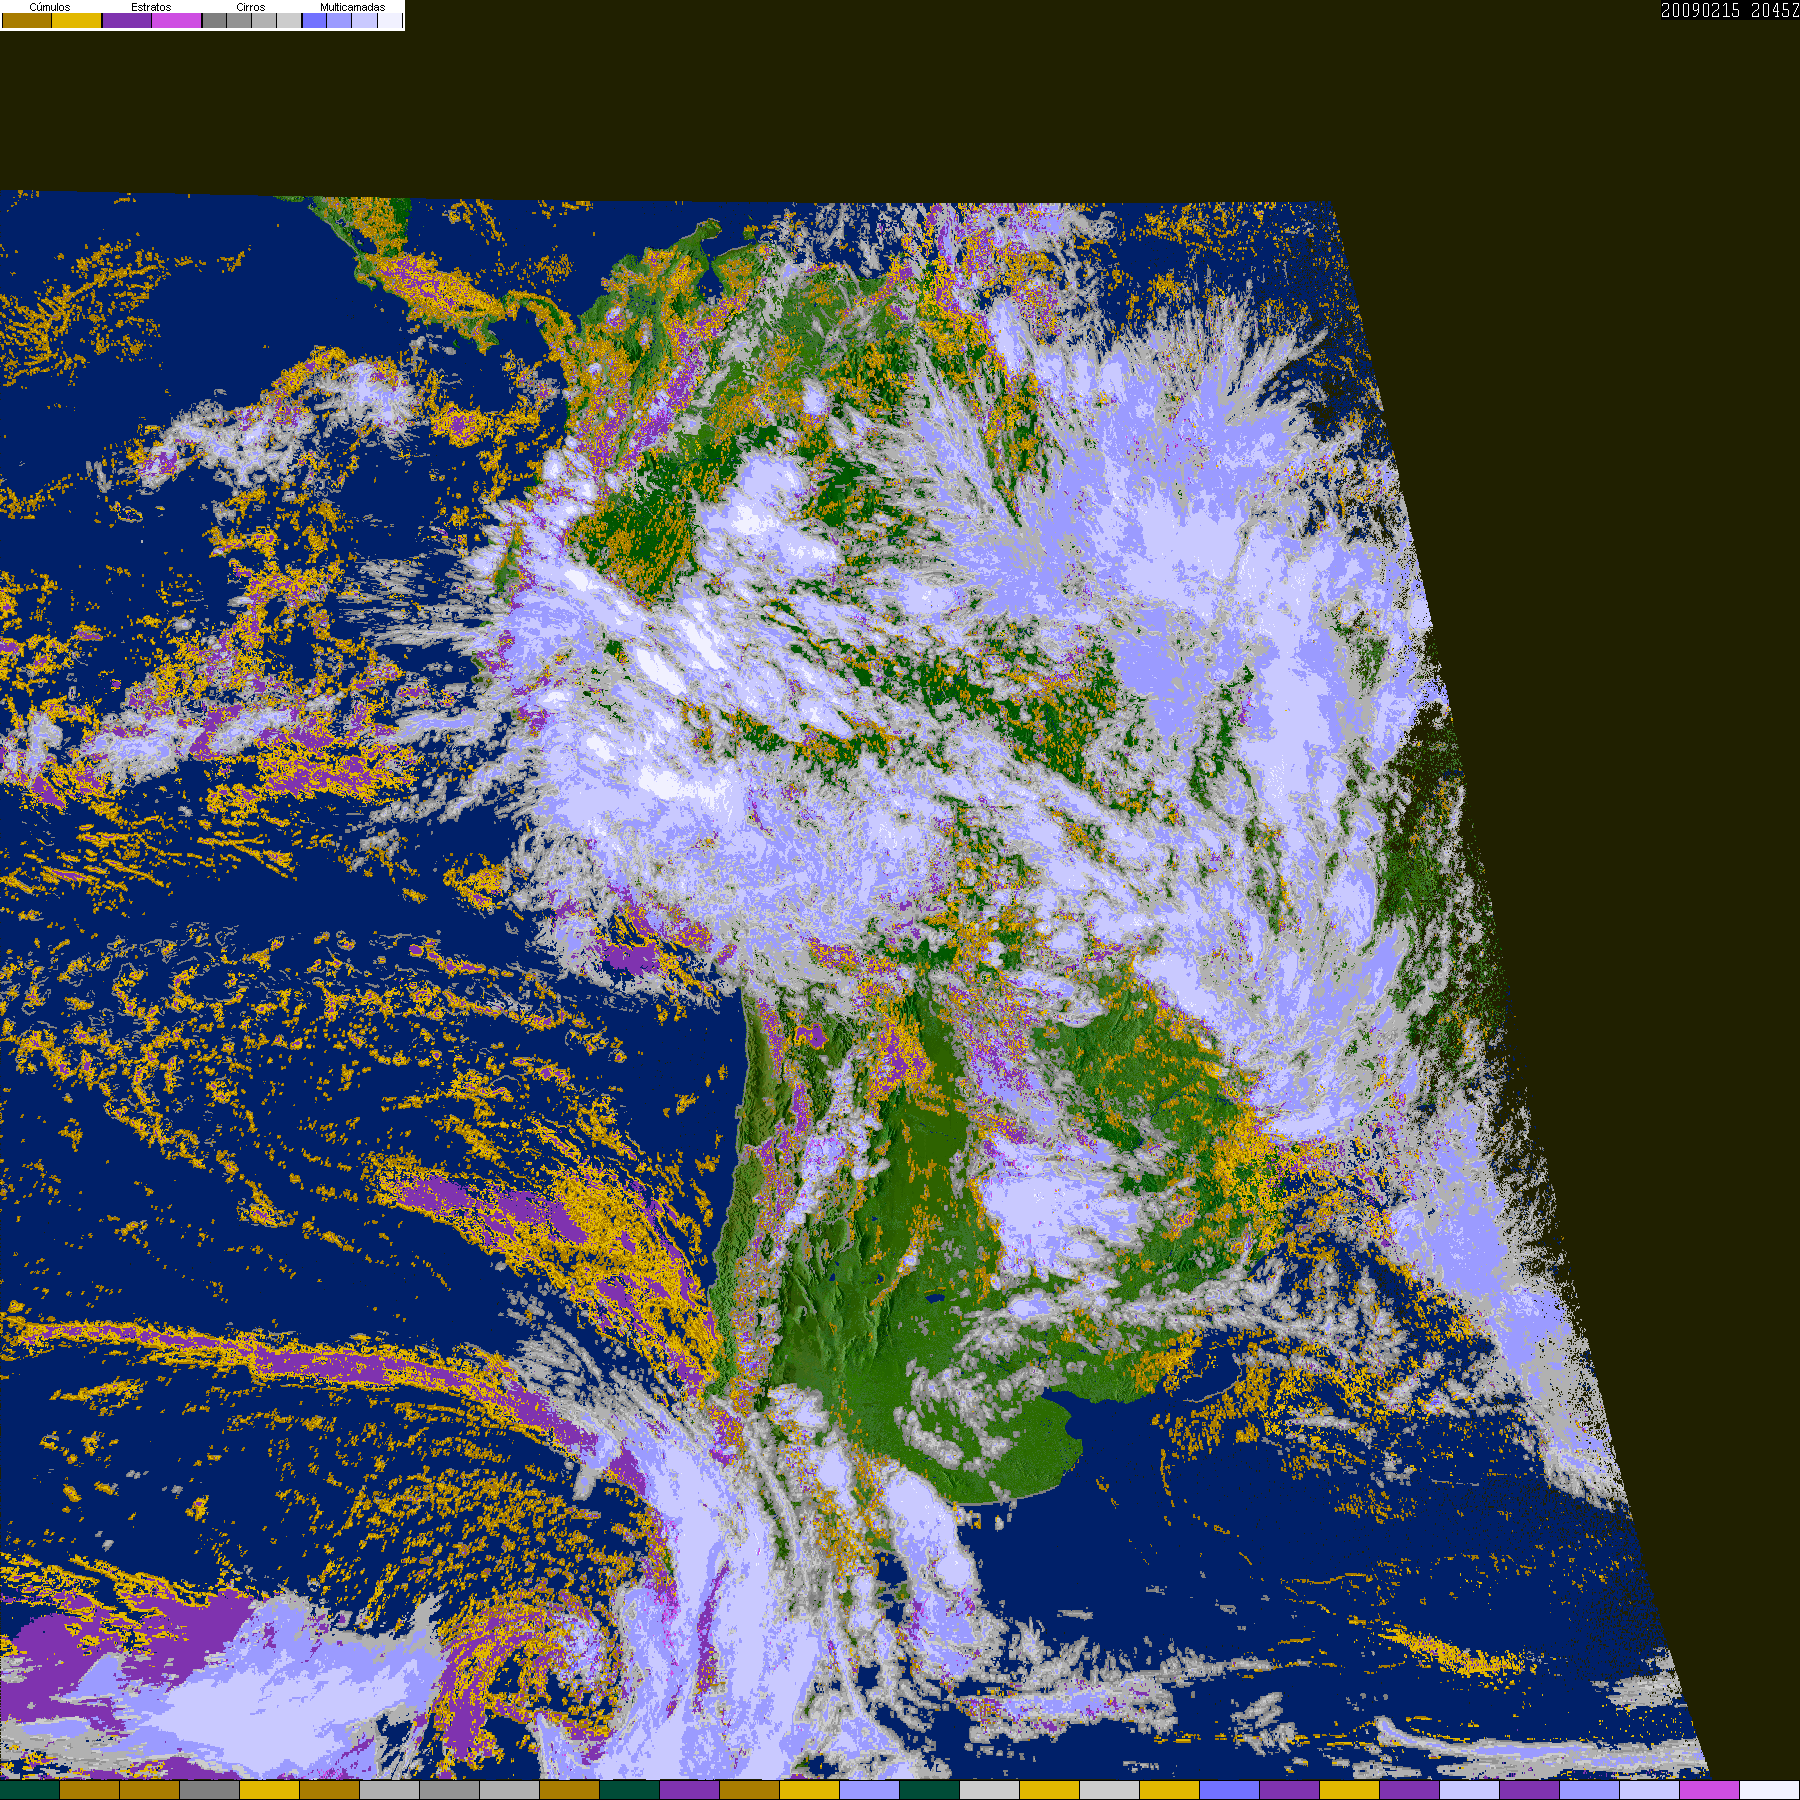Screen dimensions: 1800x1800
Task: Select the leftmost dark green bottom-strip cell
Action: point(30,1791)
